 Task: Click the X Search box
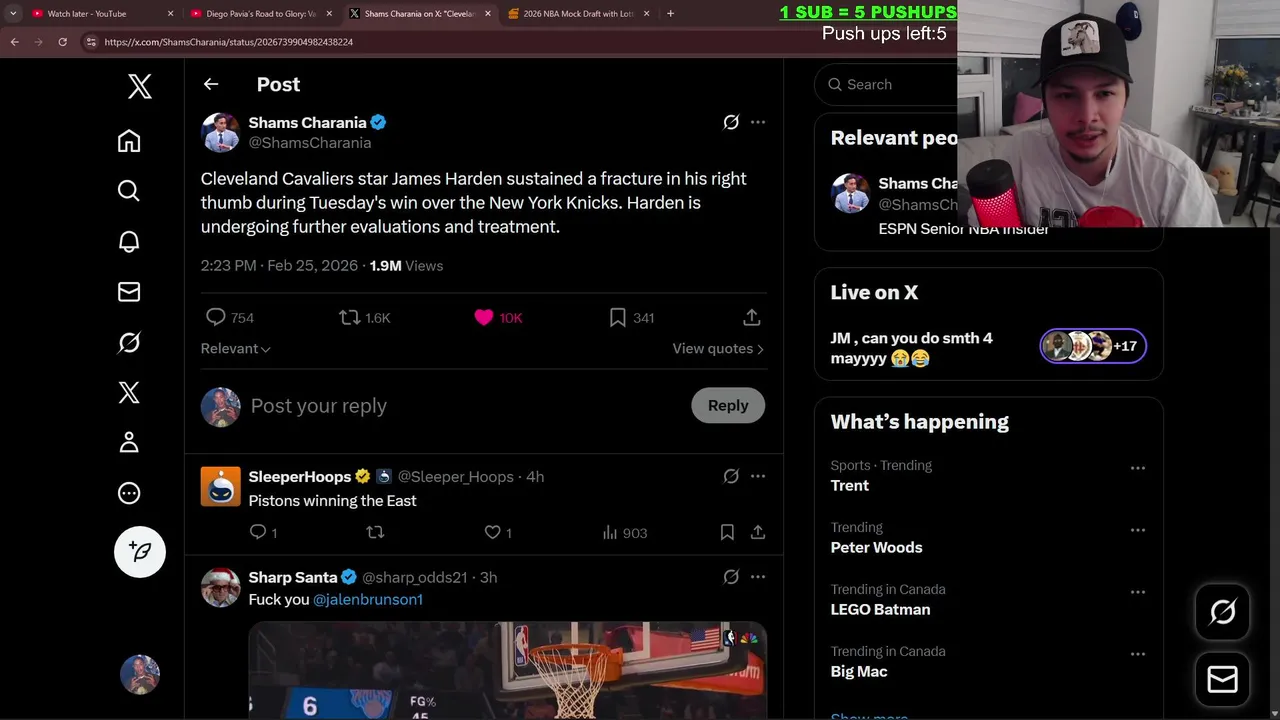point(886,84)
